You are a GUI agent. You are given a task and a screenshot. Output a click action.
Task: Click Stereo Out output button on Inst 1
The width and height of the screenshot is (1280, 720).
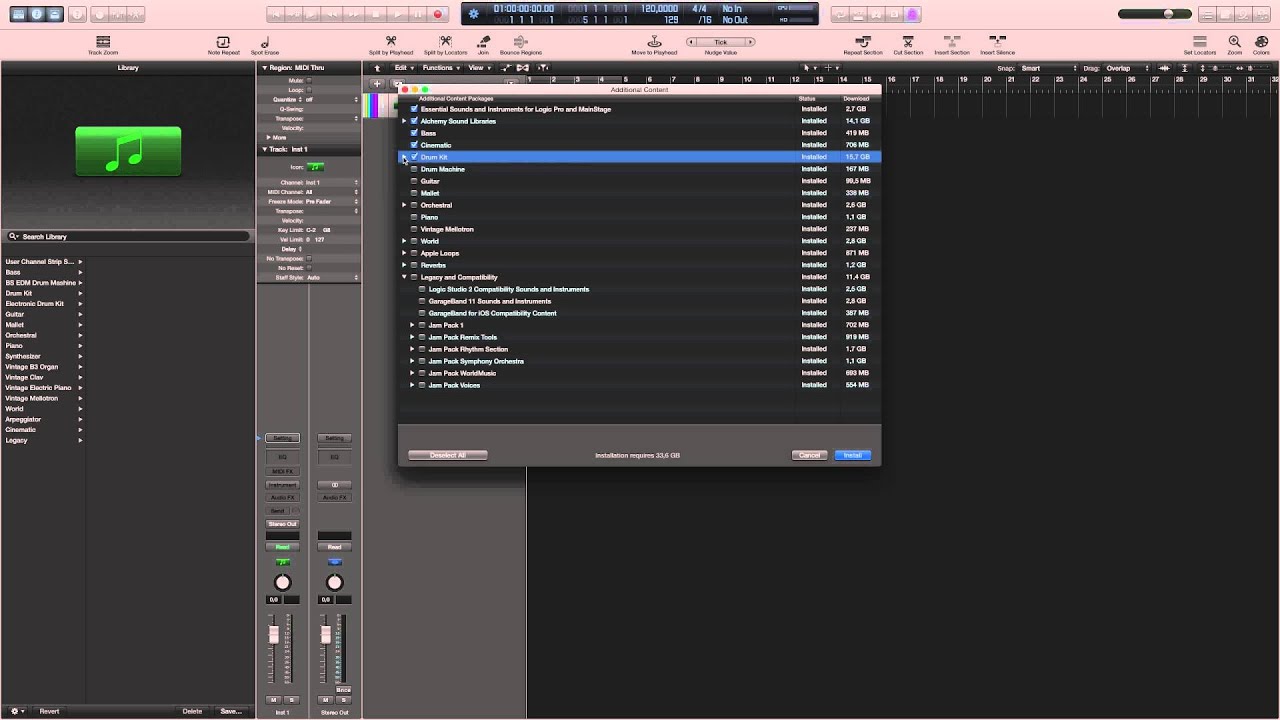tap(282, 524)
